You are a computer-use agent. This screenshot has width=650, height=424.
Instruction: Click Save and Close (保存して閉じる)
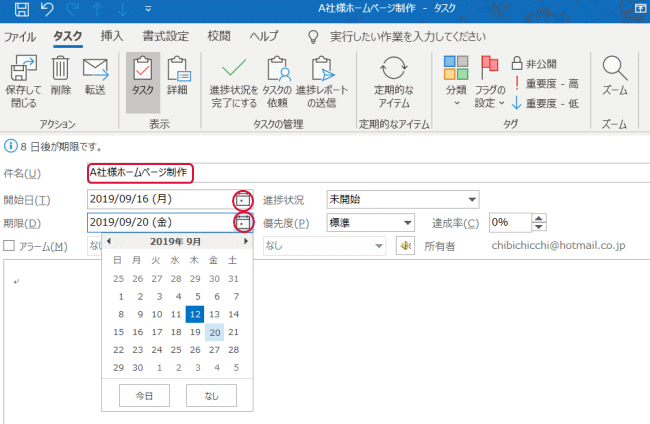pyautogui.click(x=24, y=81)
